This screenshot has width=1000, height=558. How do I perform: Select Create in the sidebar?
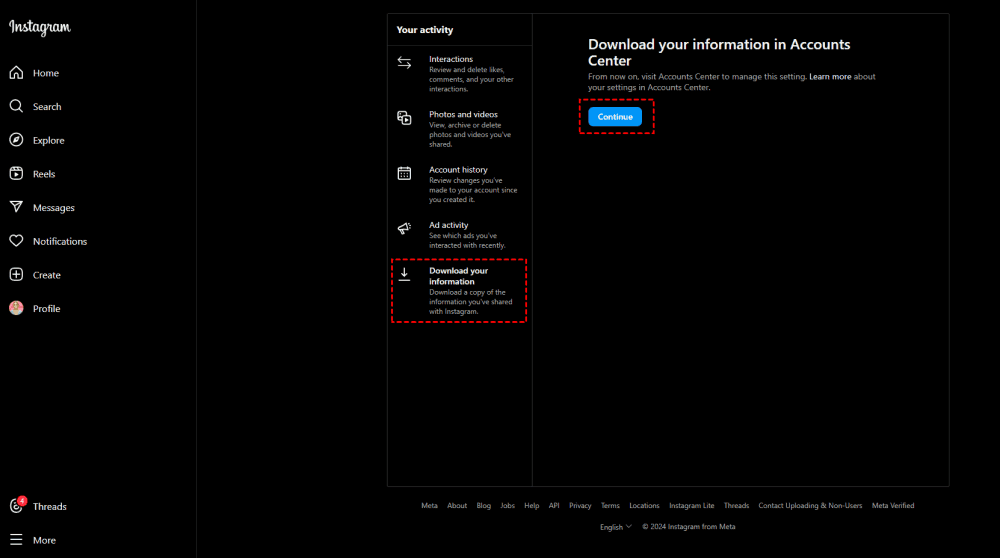(x=47, y=275)
